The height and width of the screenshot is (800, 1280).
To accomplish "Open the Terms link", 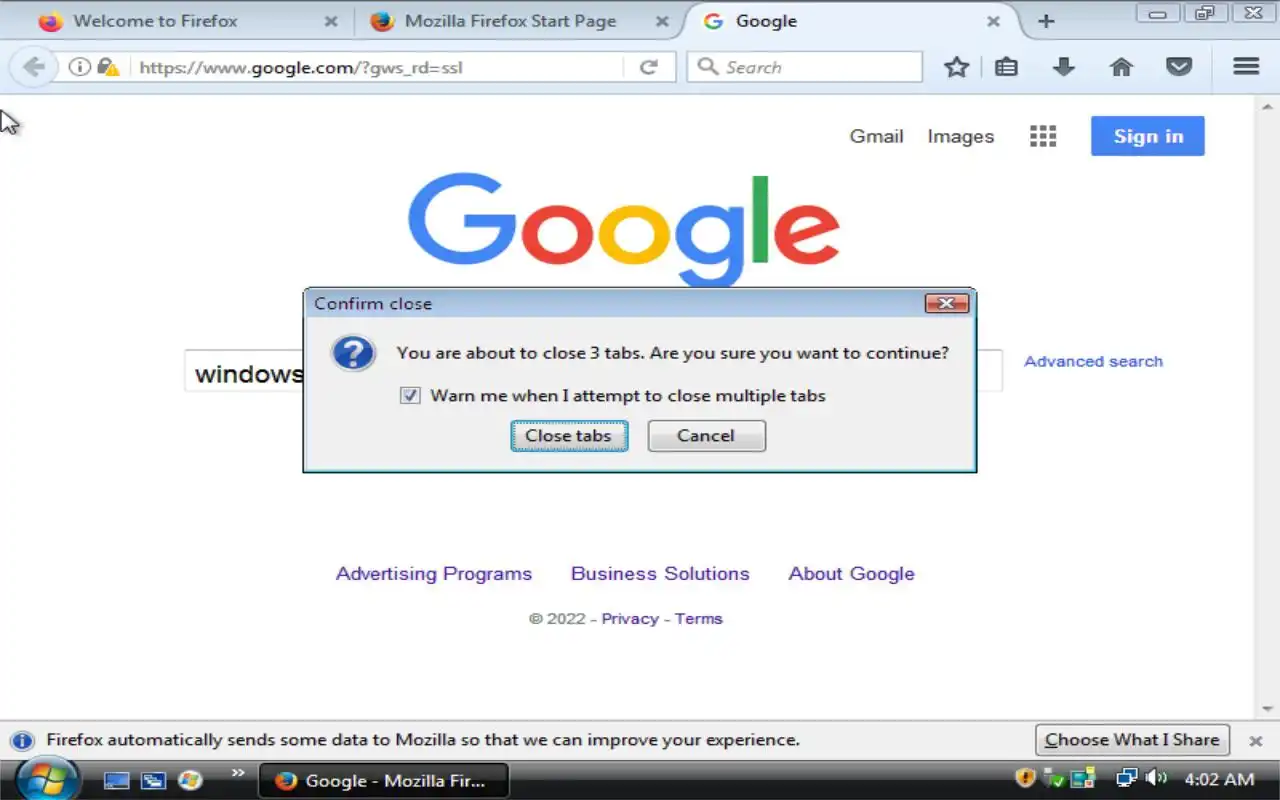I will [x=698, y=618].
